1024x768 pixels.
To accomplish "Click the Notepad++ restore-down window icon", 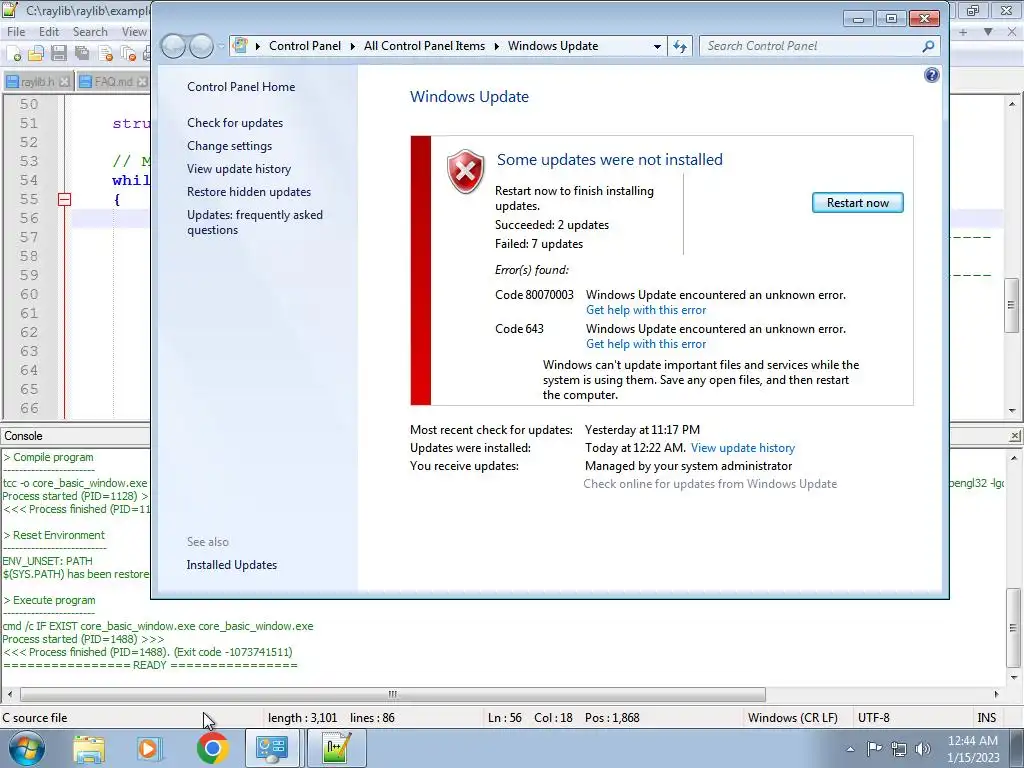I will [x=973, y=10].
